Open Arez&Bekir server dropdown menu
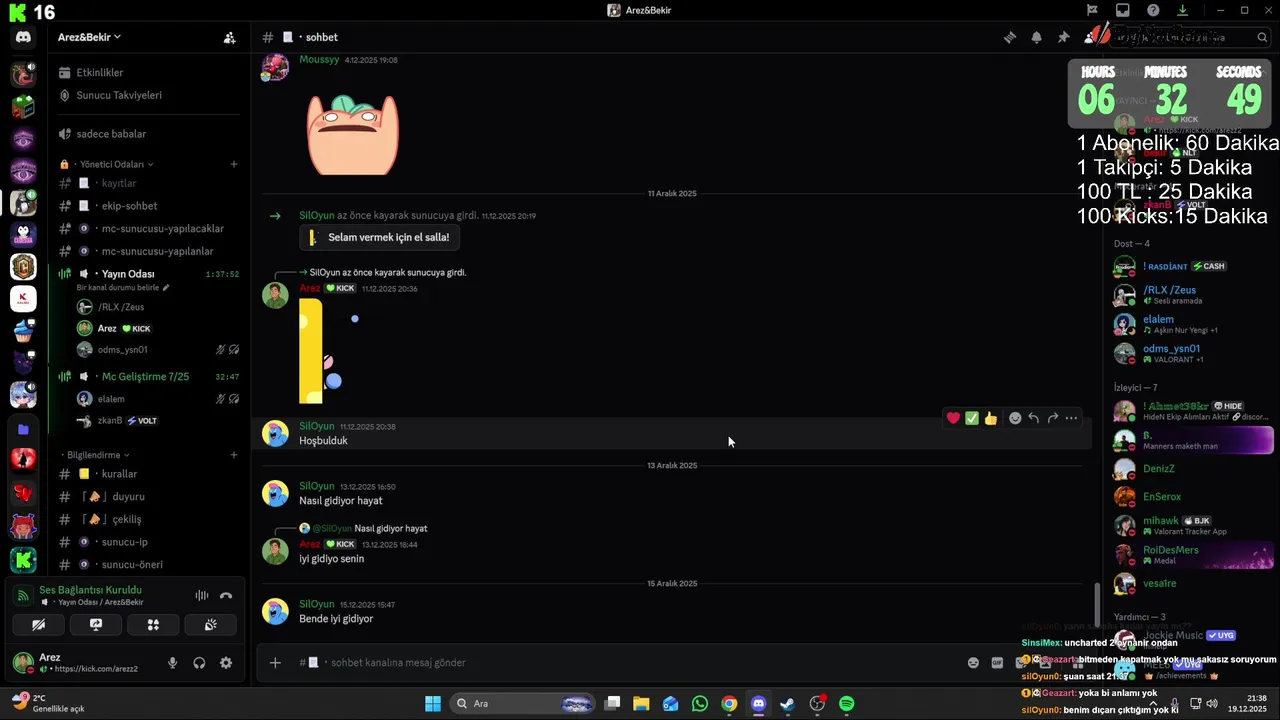 (x=89, y=37)
